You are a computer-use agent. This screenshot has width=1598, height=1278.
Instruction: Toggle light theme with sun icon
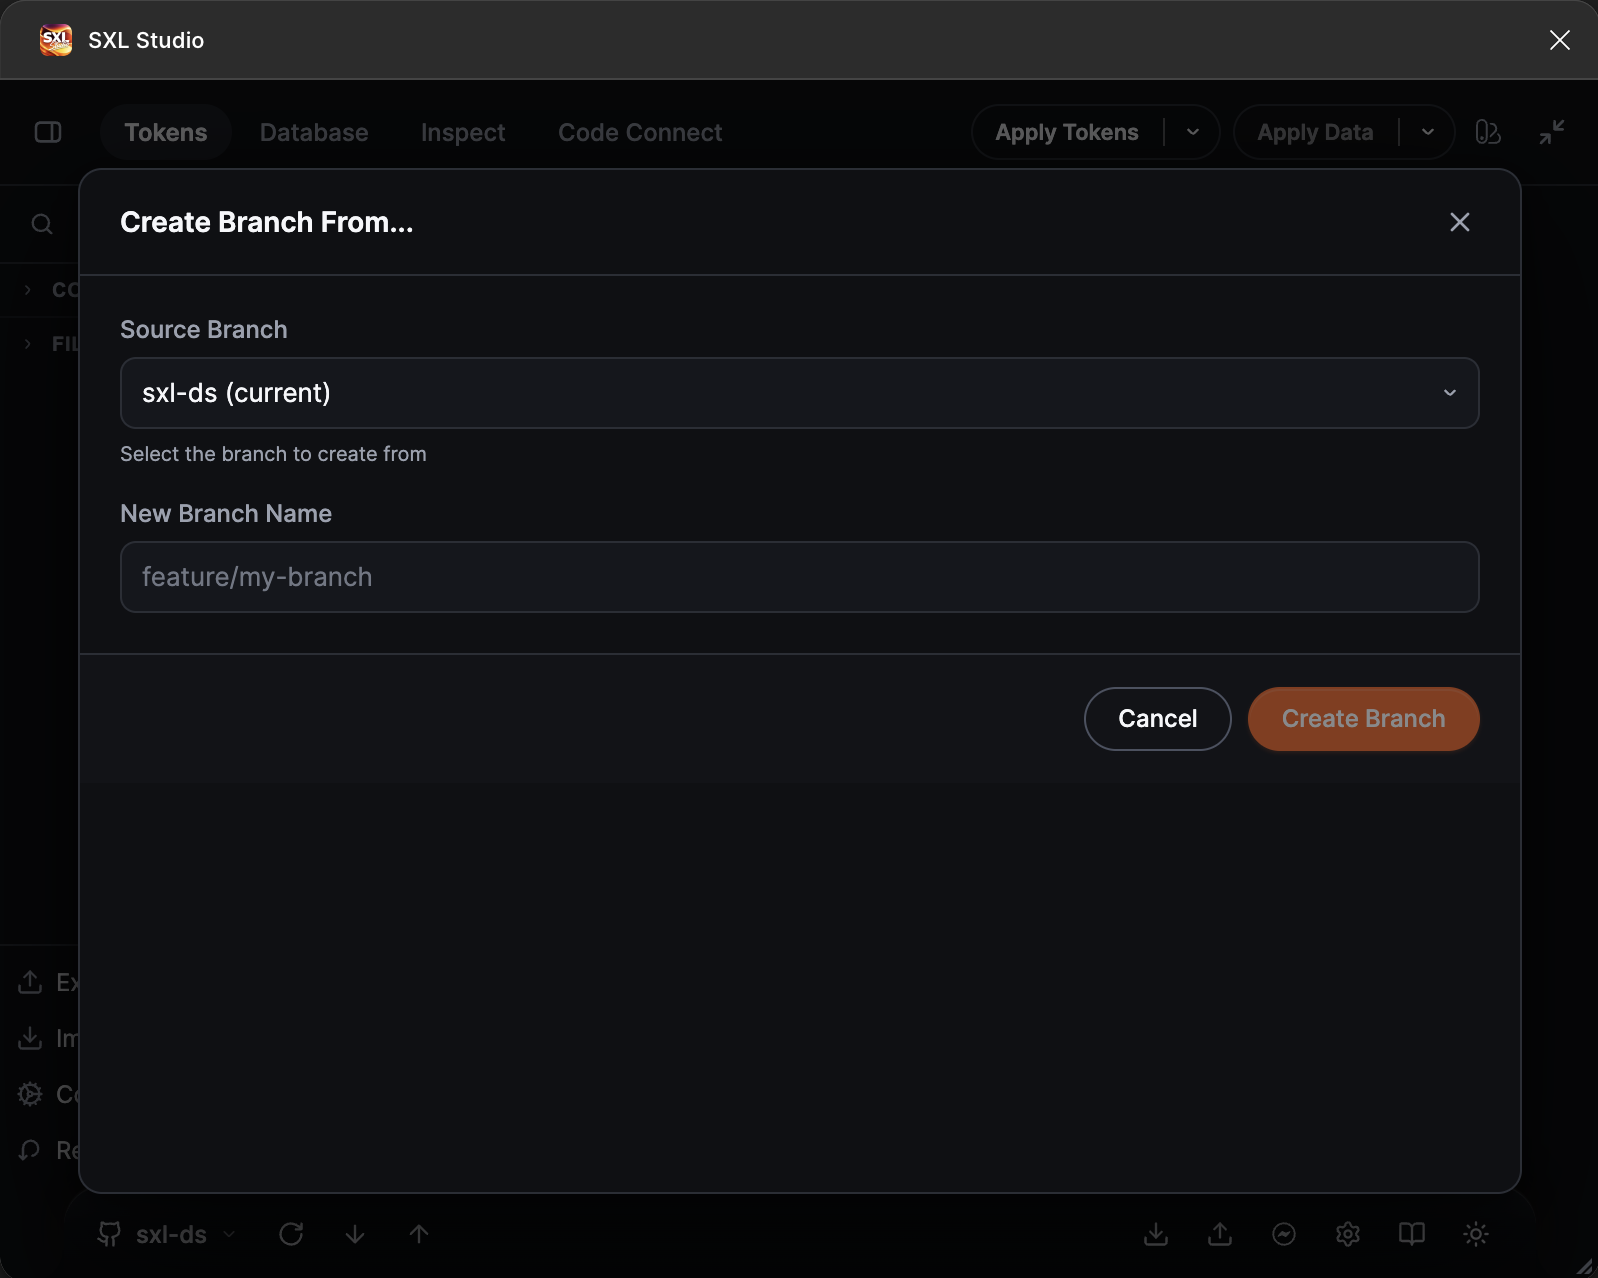(1476, 1234)
